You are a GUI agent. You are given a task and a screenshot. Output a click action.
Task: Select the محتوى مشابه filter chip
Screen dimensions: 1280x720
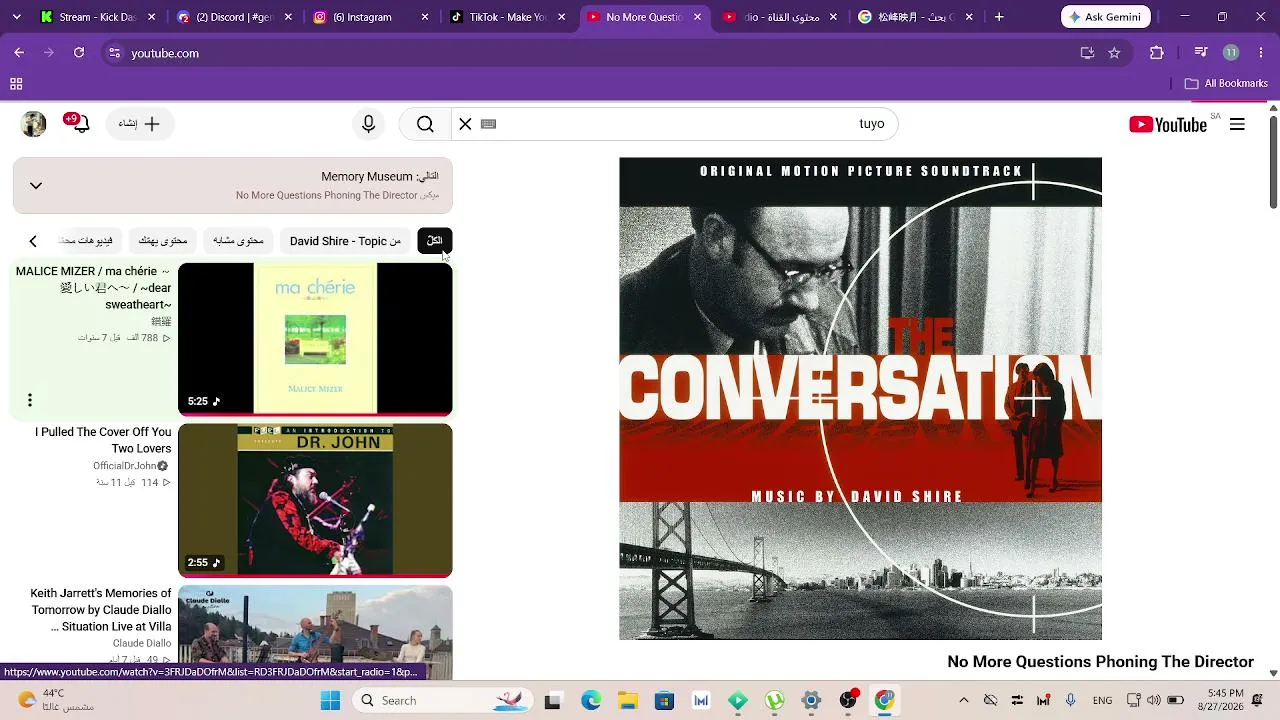point(238,241)
